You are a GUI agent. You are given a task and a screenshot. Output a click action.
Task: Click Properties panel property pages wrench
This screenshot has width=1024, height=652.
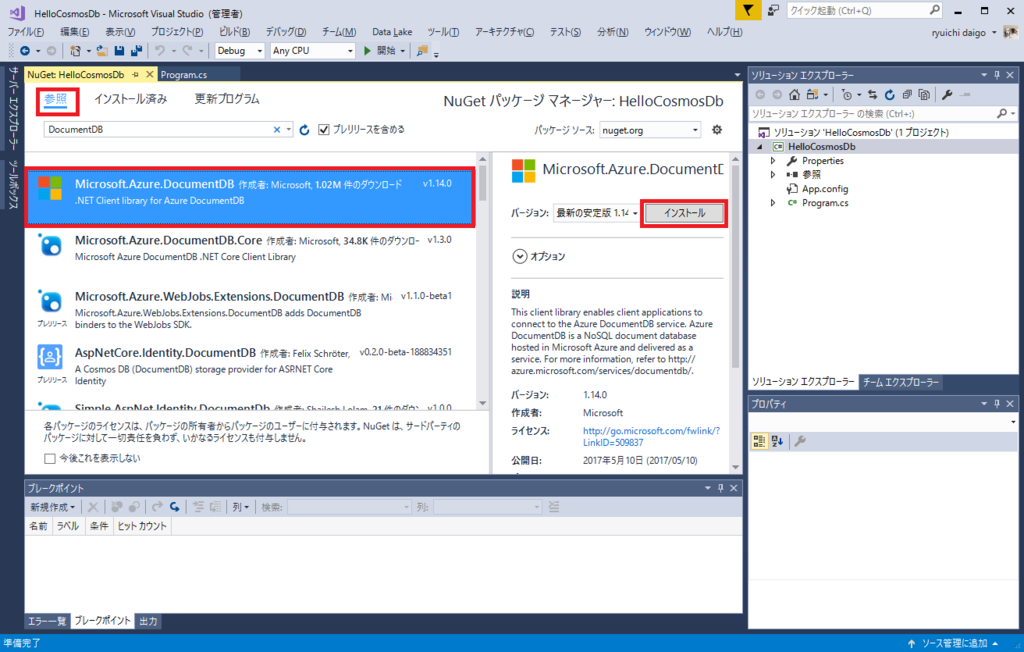point(800,441)
